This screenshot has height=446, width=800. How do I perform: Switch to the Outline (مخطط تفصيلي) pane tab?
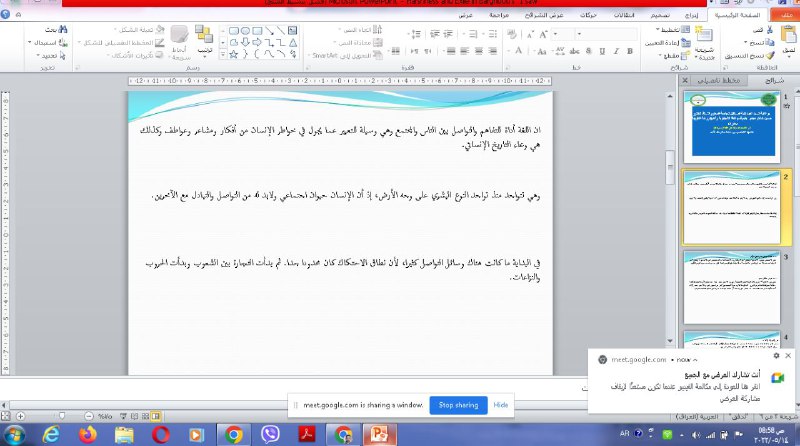tap(718, 80)
